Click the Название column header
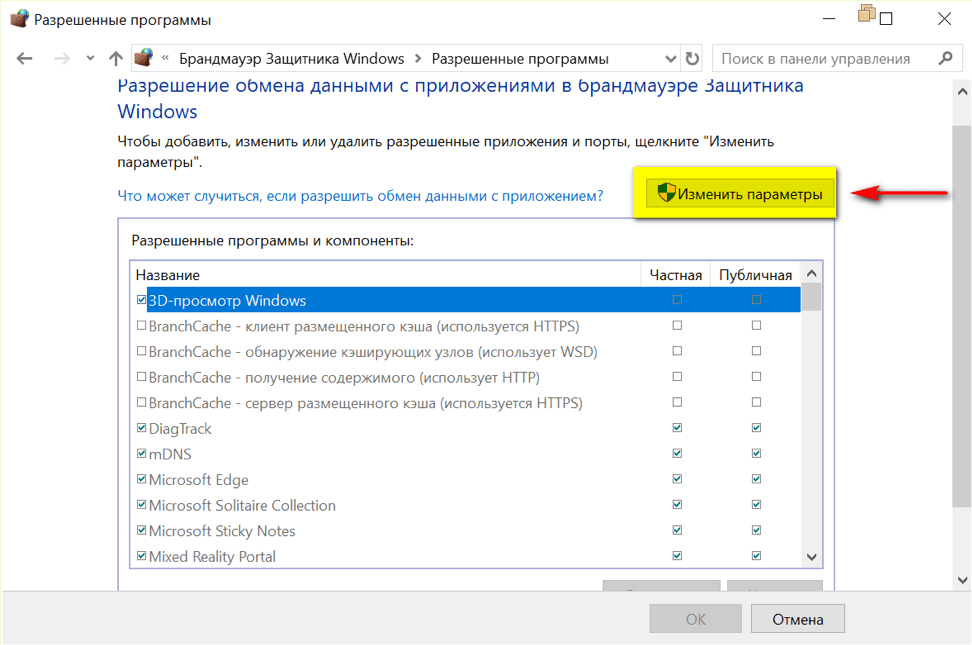This screenshot has height=645, width=972. 168,275
